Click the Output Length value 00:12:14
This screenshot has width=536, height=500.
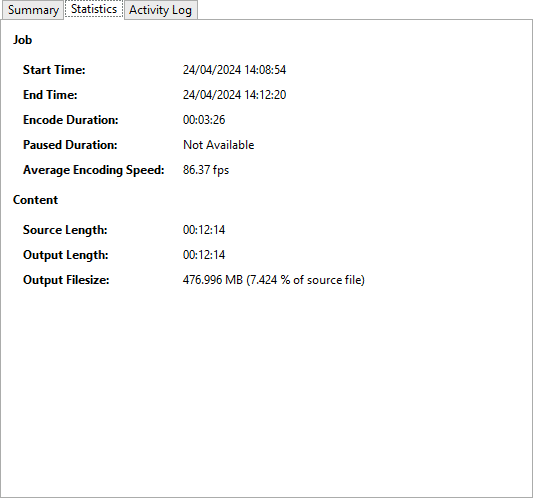tap(204, 255)
